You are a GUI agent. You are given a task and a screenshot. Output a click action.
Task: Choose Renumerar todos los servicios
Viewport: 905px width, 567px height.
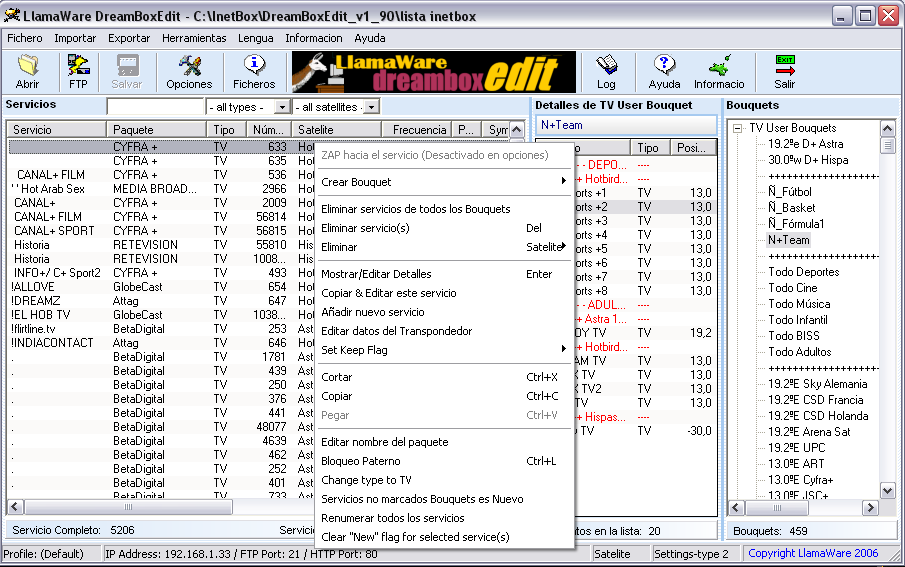(445, 518)
